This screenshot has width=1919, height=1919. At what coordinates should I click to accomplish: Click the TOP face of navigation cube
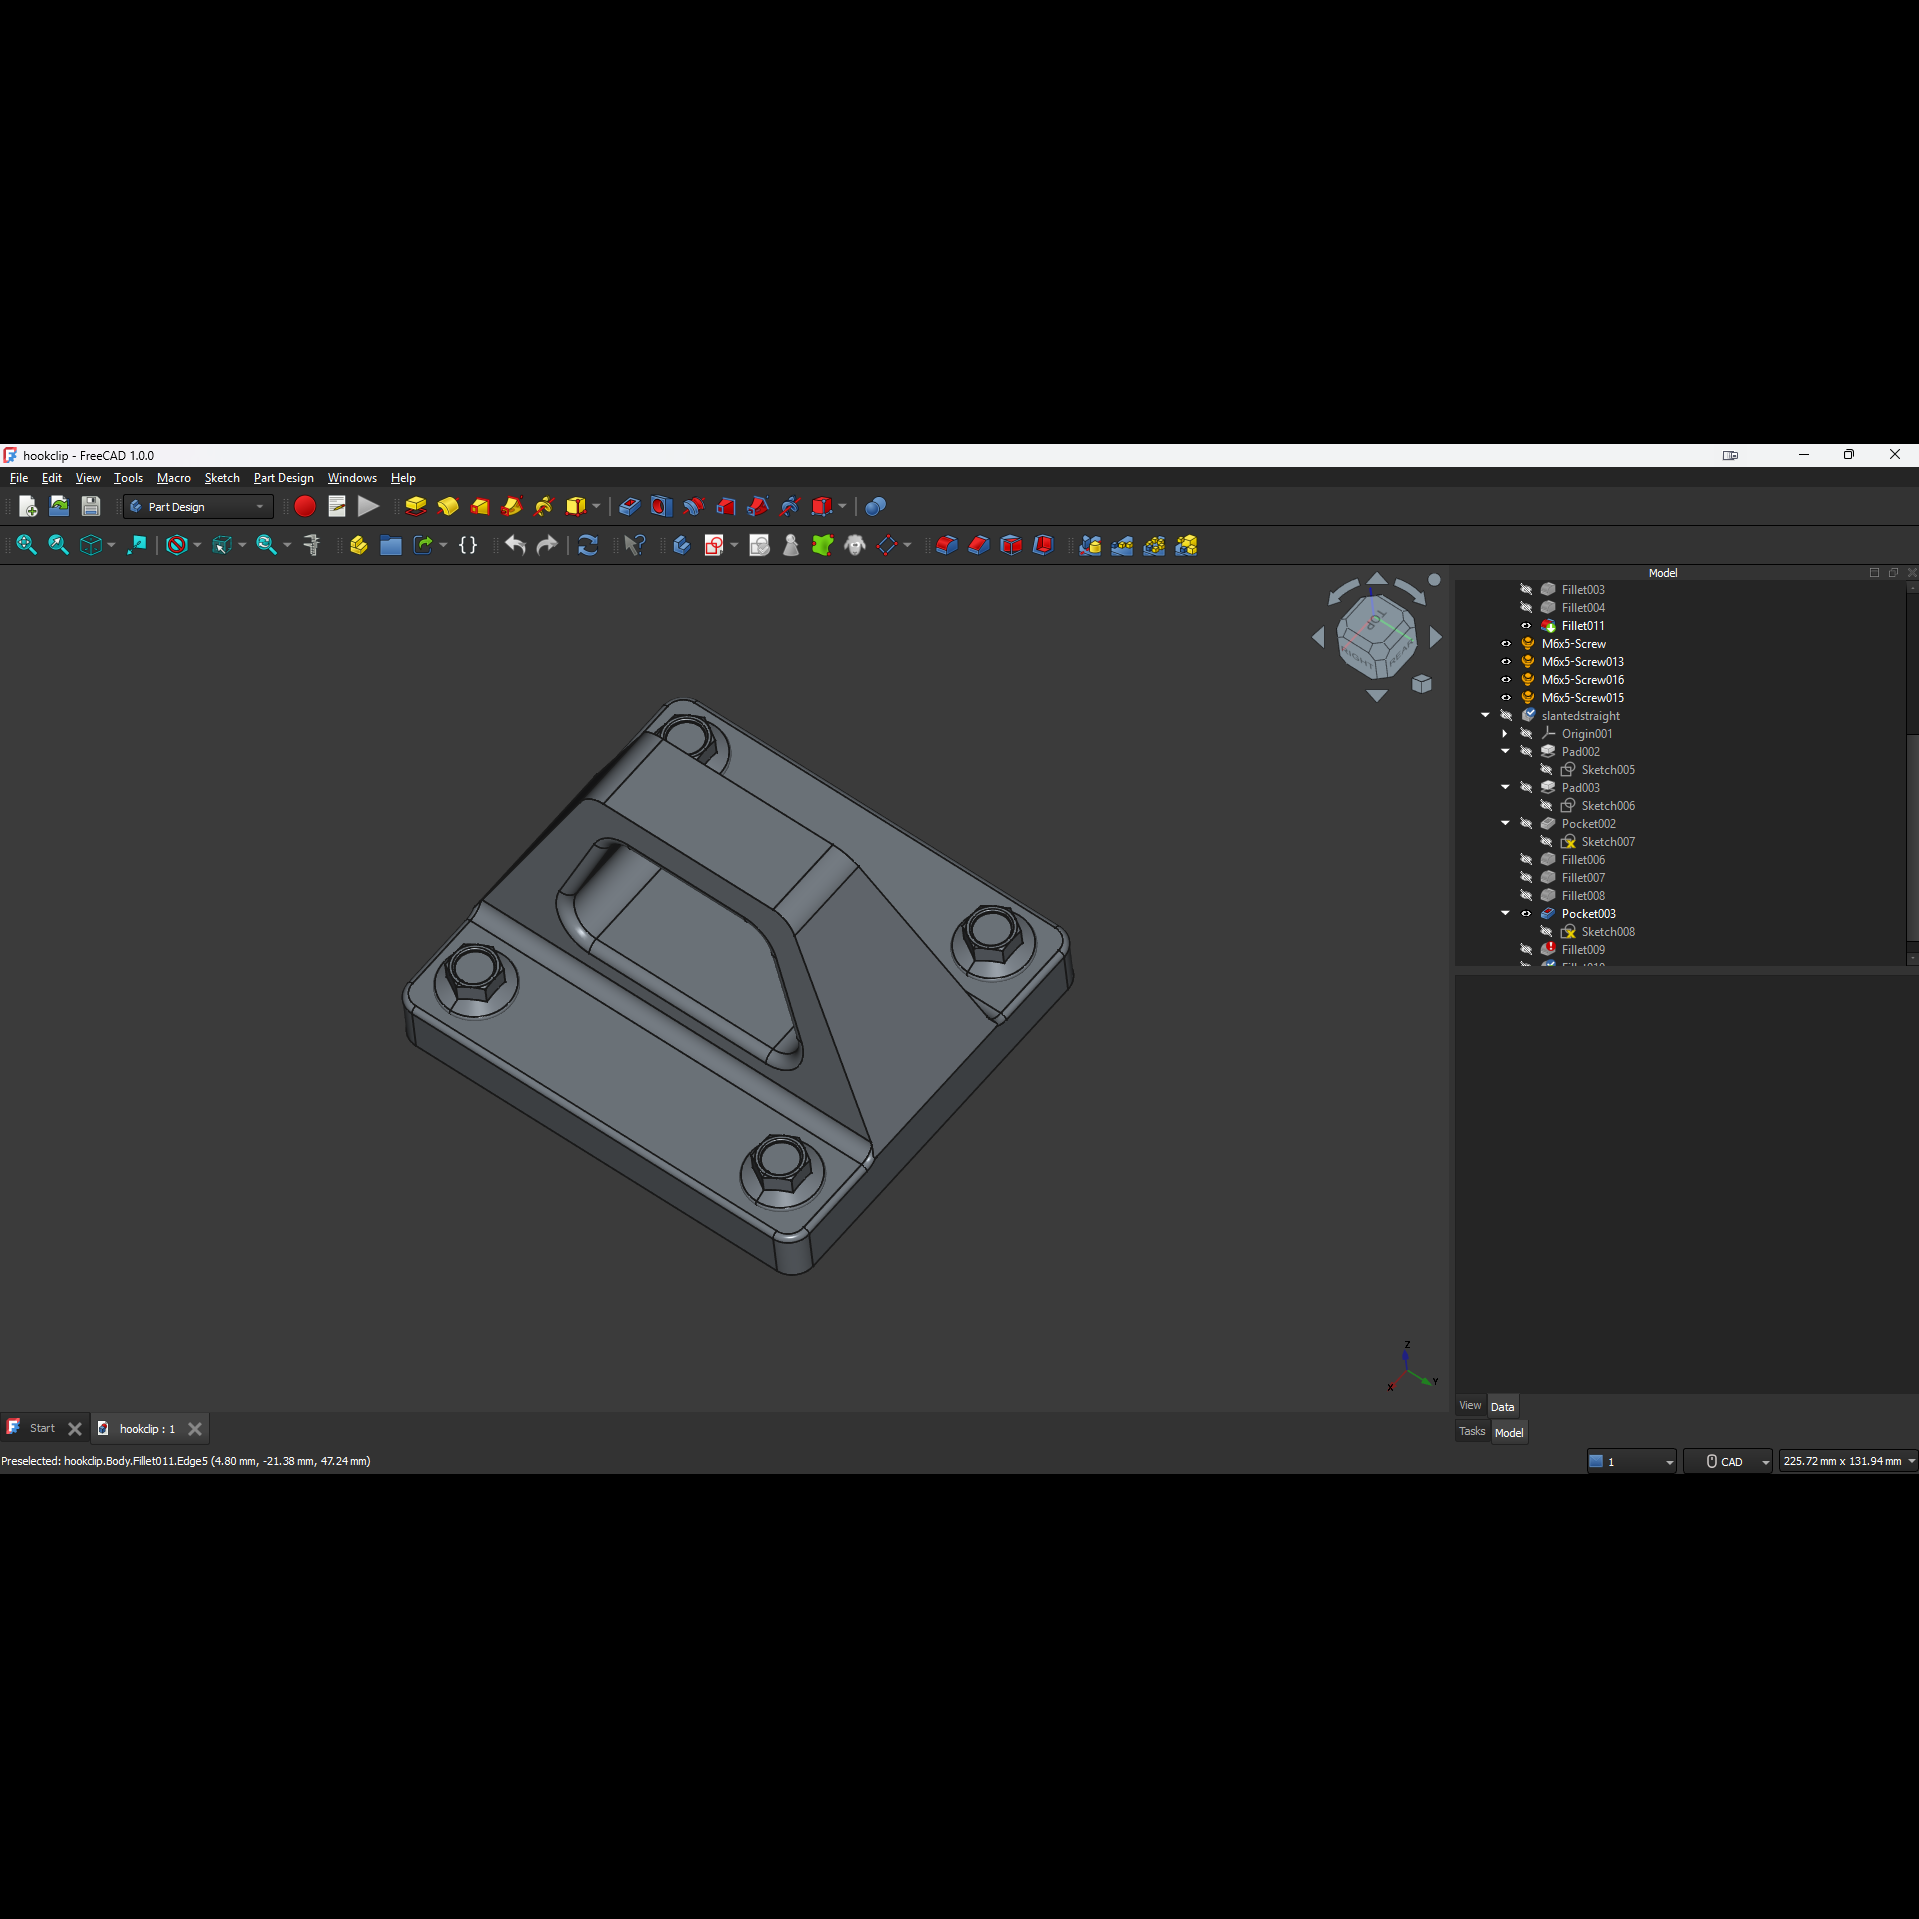coord(1376,620)
